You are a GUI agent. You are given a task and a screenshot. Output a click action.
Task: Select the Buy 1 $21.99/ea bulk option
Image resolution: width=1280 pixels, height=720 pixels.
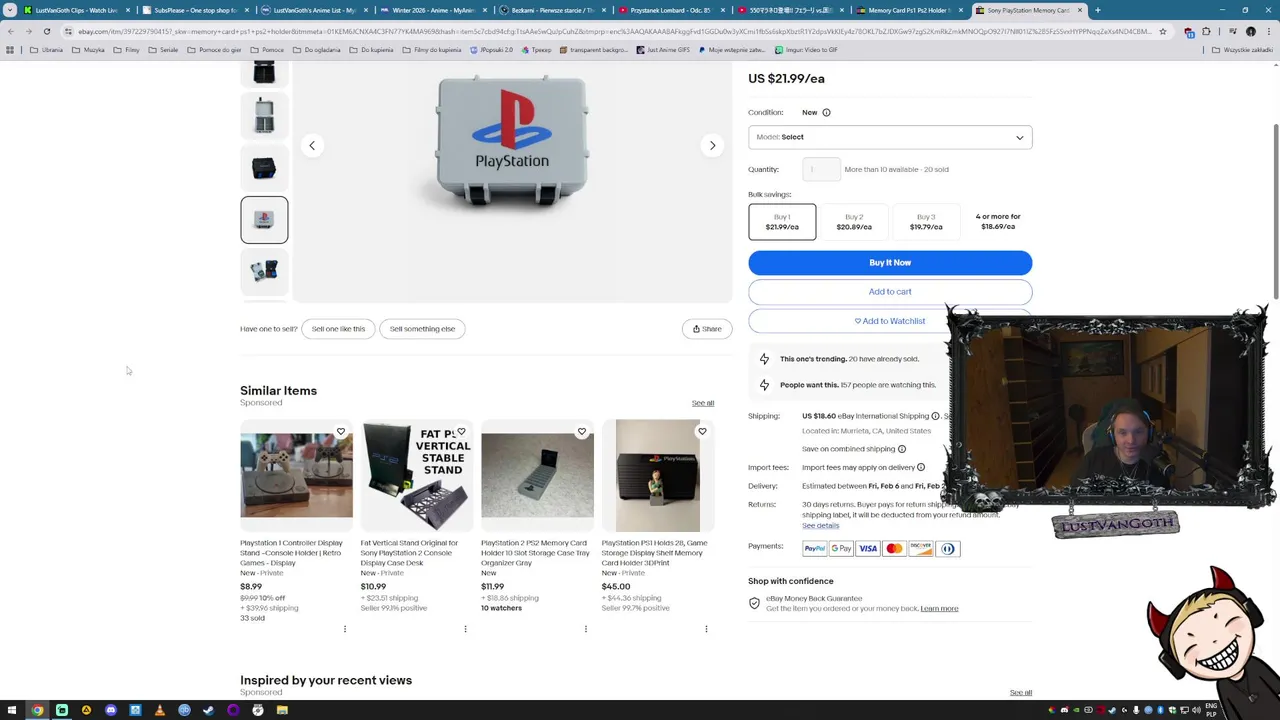click(x=782, y=221)
